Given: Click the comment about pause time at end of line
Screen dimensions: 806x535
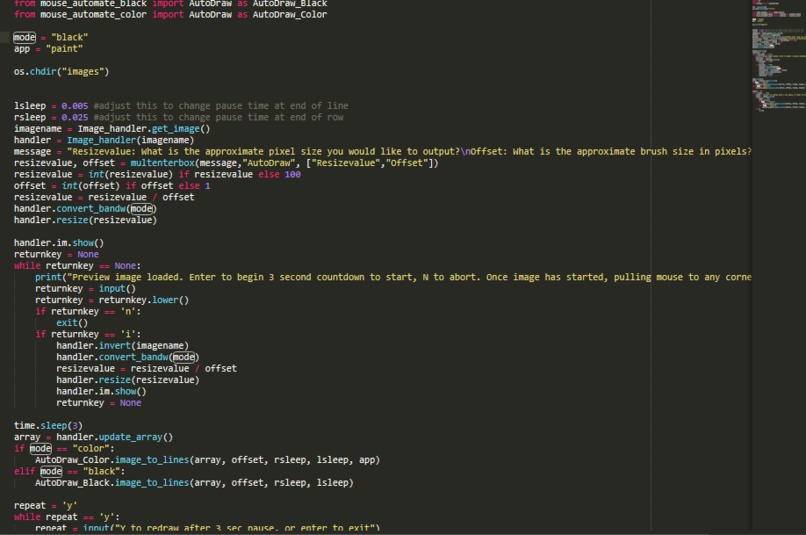Looking at the screenshot, I should (x=221, y=106).
